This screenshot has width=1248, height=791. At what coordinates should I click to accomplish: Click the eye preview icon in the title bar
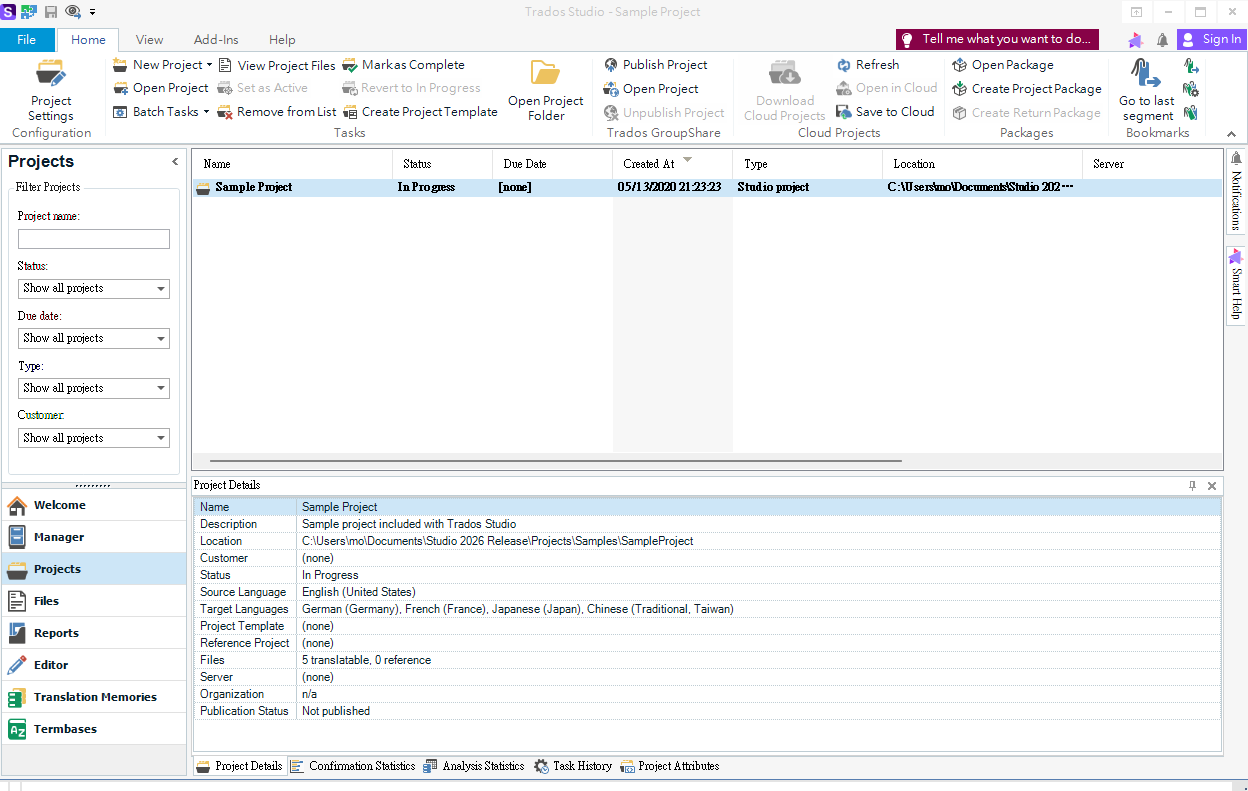click(73, 12)
